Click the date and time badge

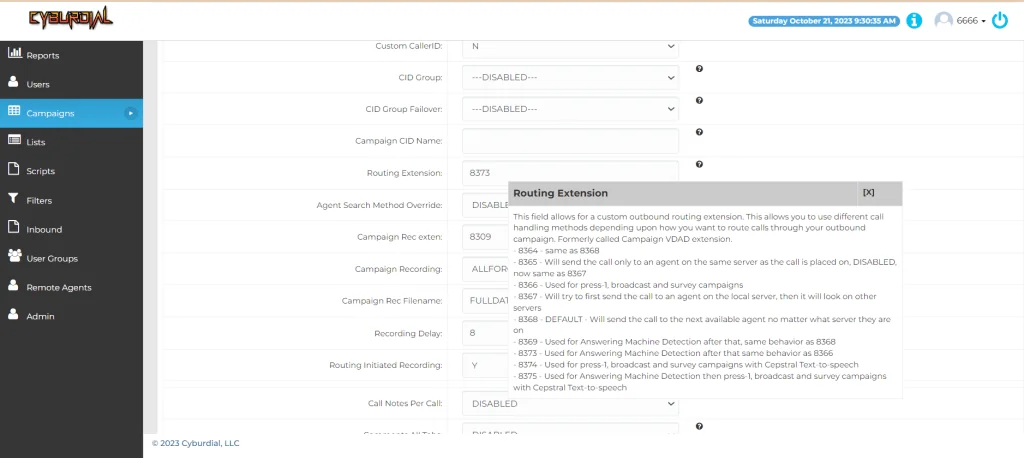tap(824, 21)
